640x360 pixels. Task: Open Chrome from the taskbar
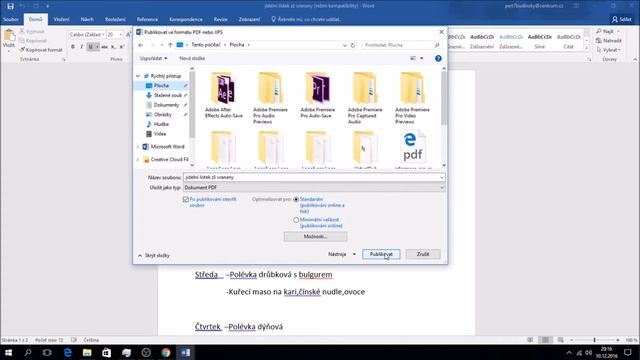coord(165,352)
